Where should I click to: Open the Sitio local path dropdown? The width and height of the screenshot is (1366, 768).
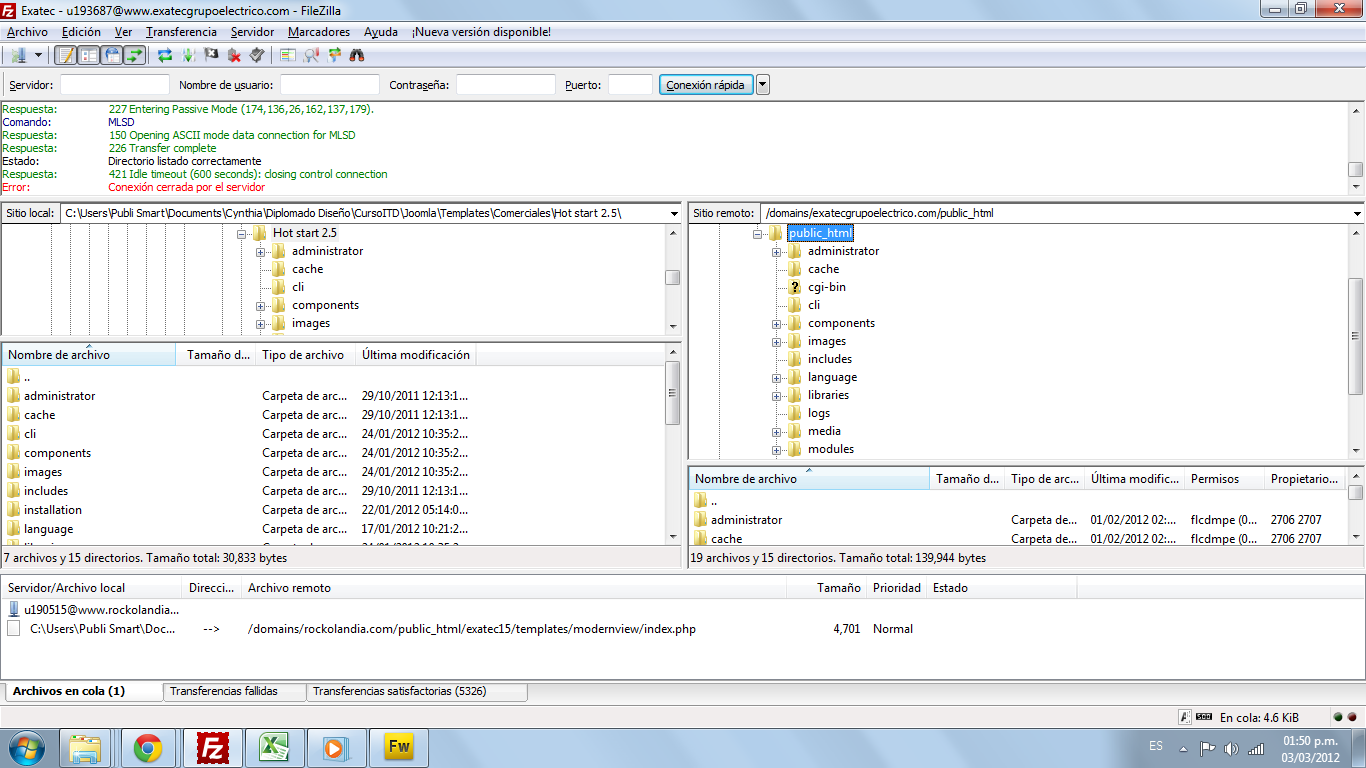(672, 213)
